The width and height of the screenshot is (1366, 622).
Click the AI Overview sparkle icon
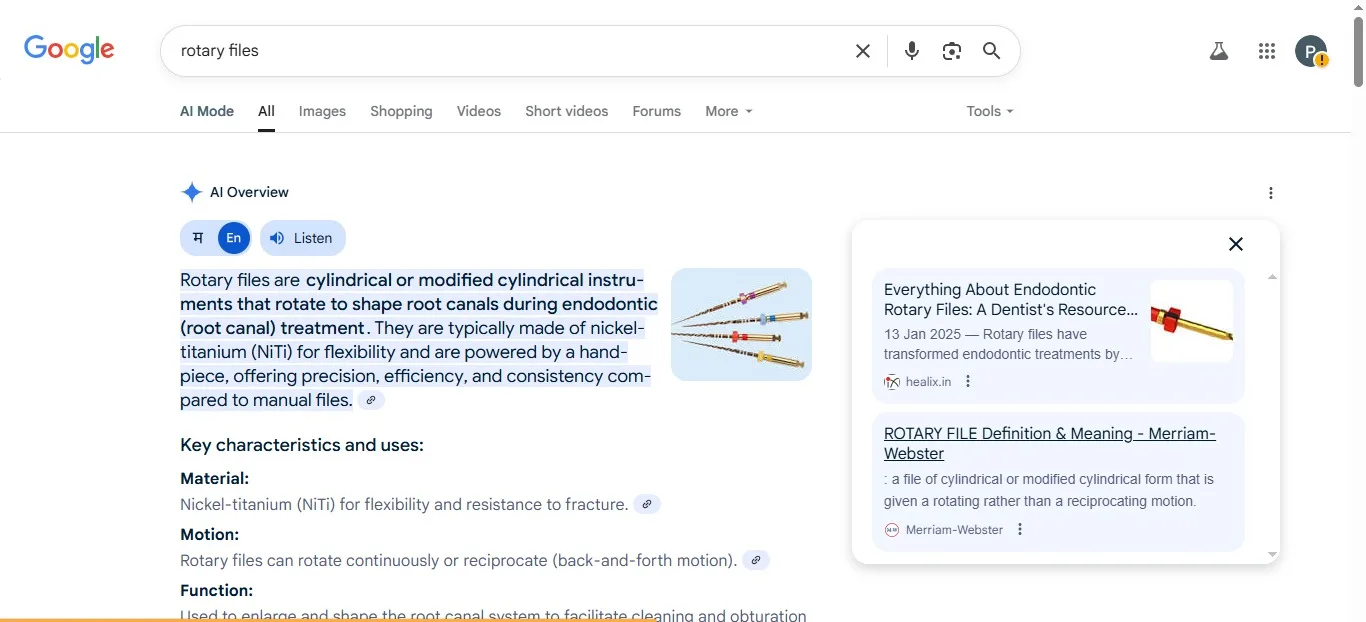191,192
